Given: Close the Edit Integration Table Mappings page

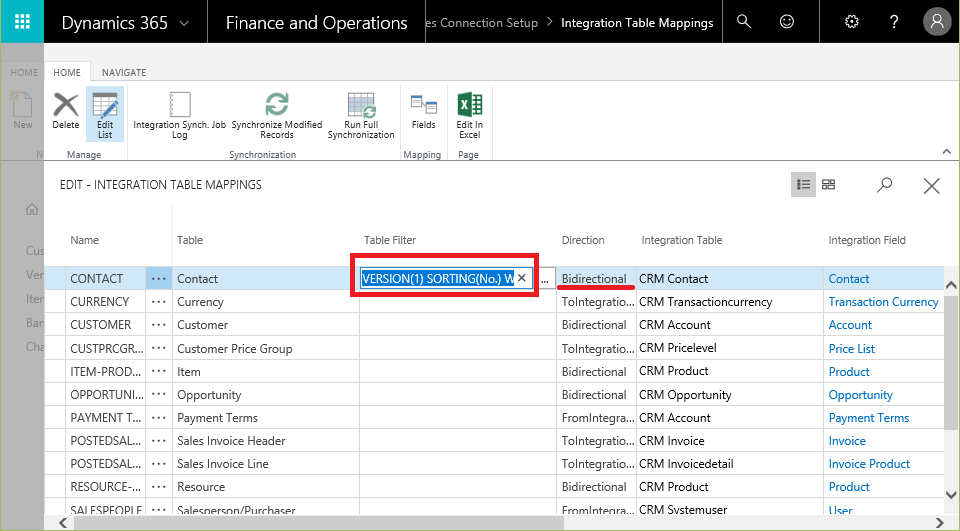Looking at the screenshot, I should click(x=931, y=186).
